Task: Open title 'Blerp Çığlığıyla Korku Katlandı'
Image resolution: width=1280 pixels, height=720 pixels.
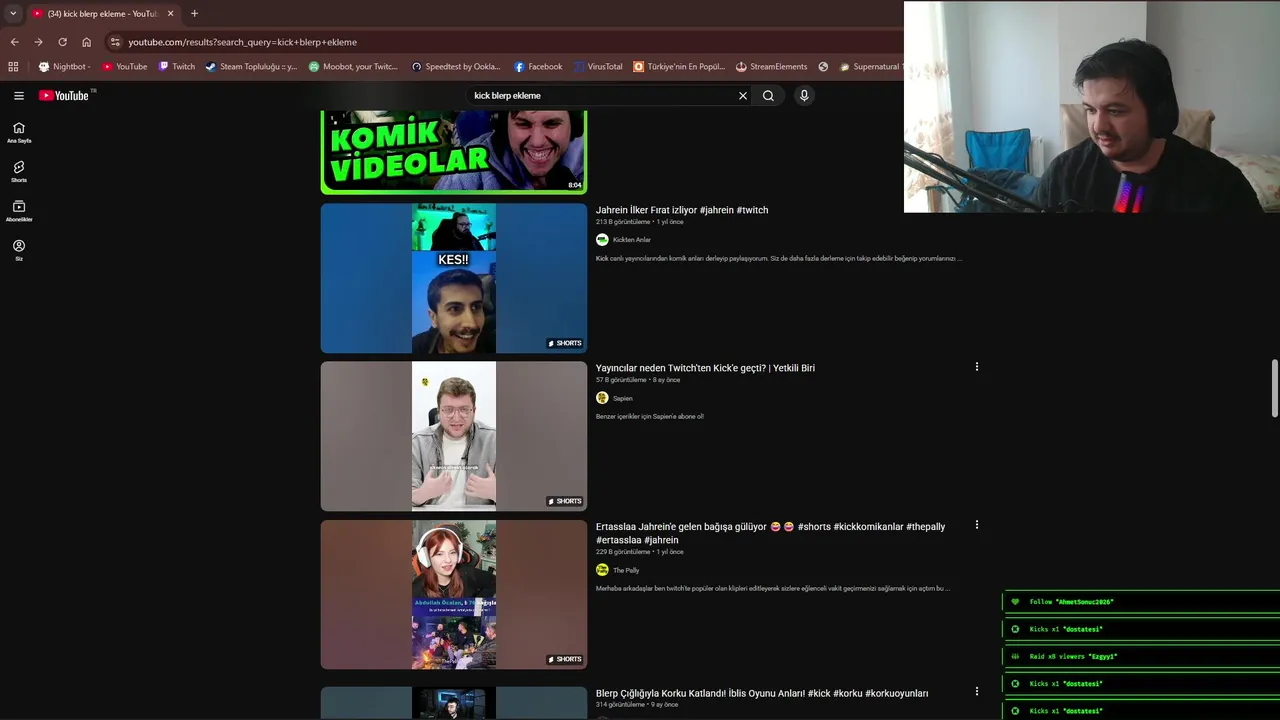Action: (762, 693)
